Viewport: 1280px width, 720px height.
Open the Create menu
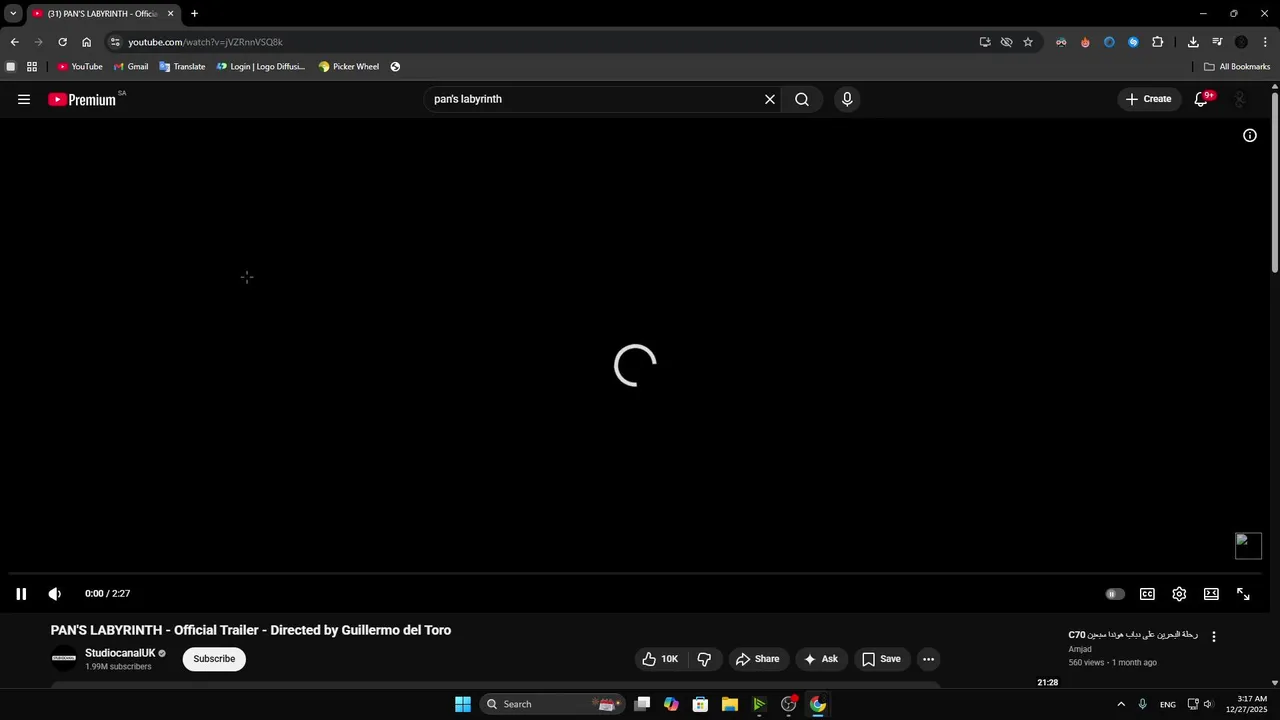tap(1148, 99)
